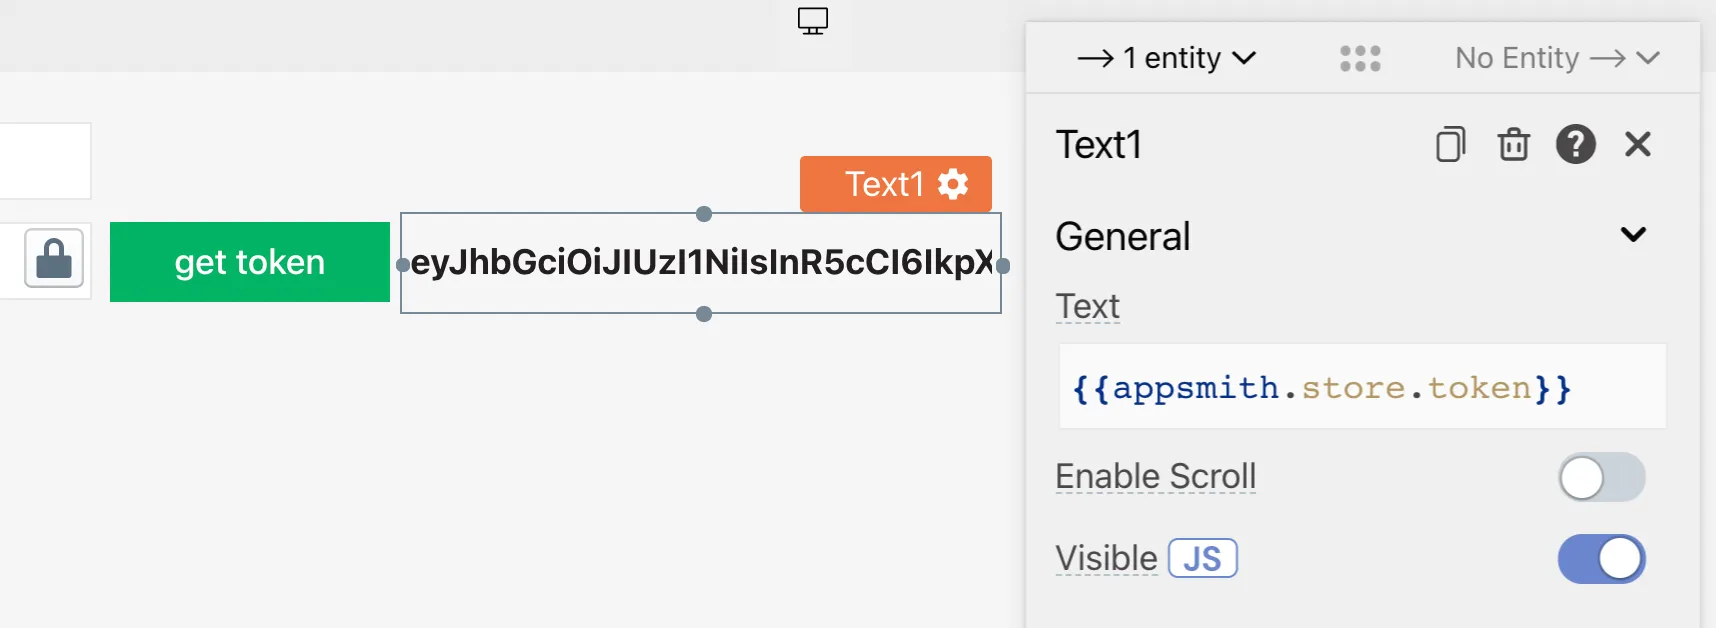Close the Text1 property pane
1716x628 pixels.
(x=1637, y=145)
